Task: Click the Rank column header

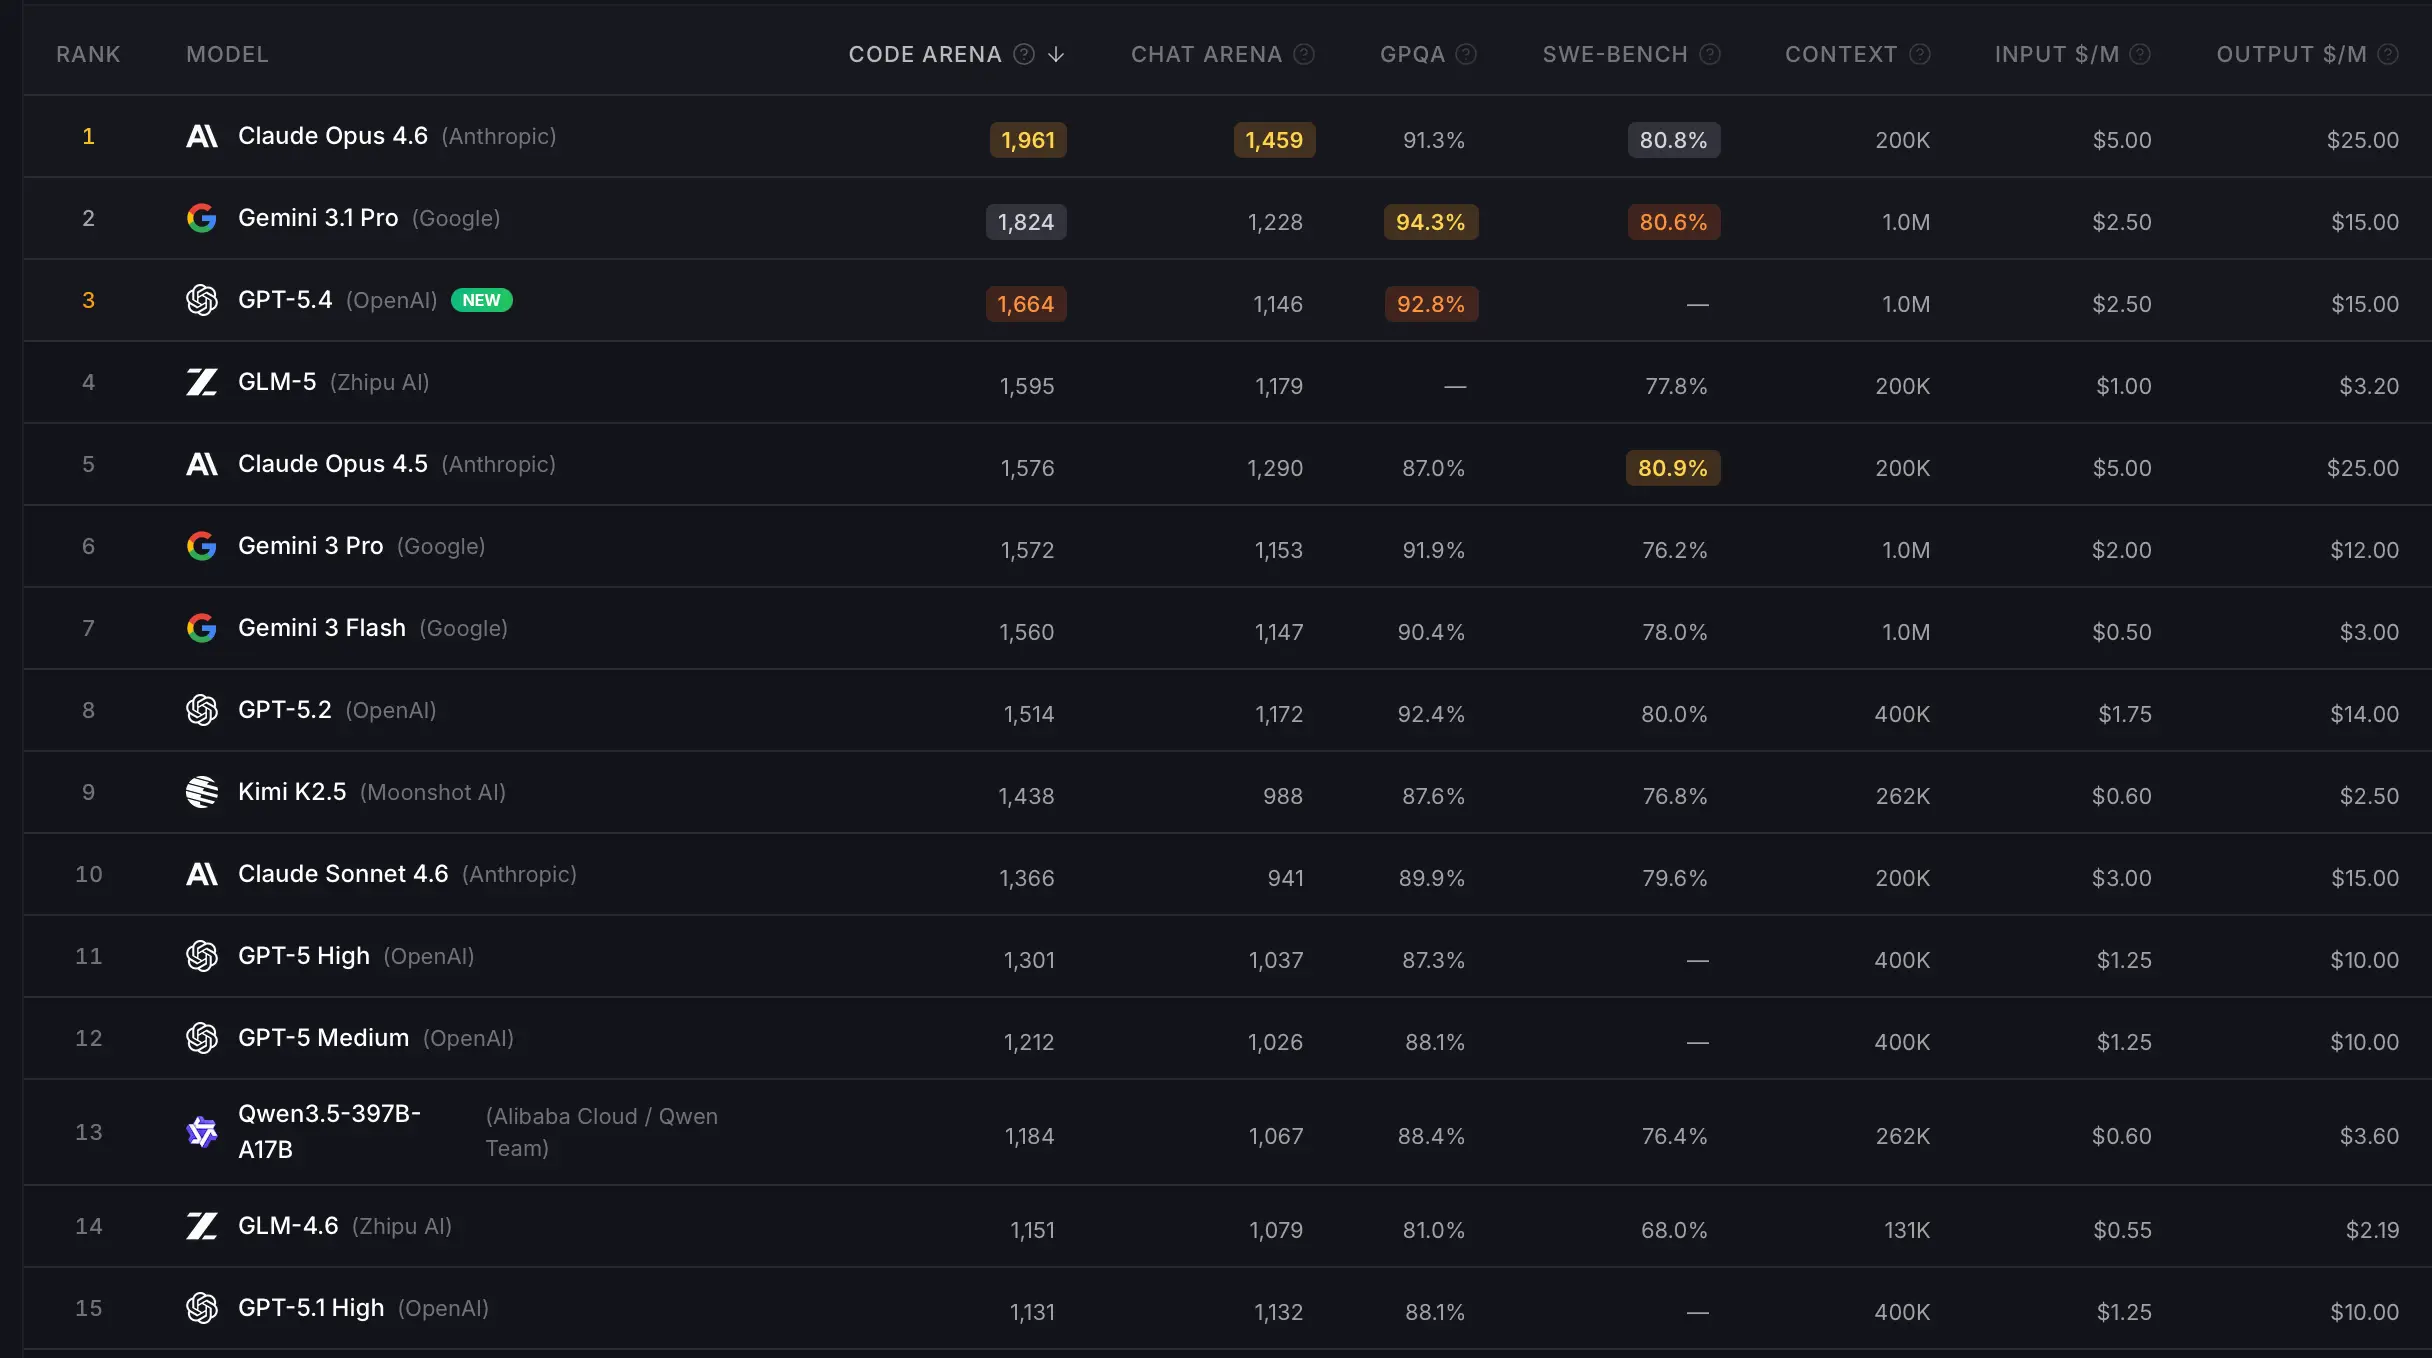Action: pos(87,54)
